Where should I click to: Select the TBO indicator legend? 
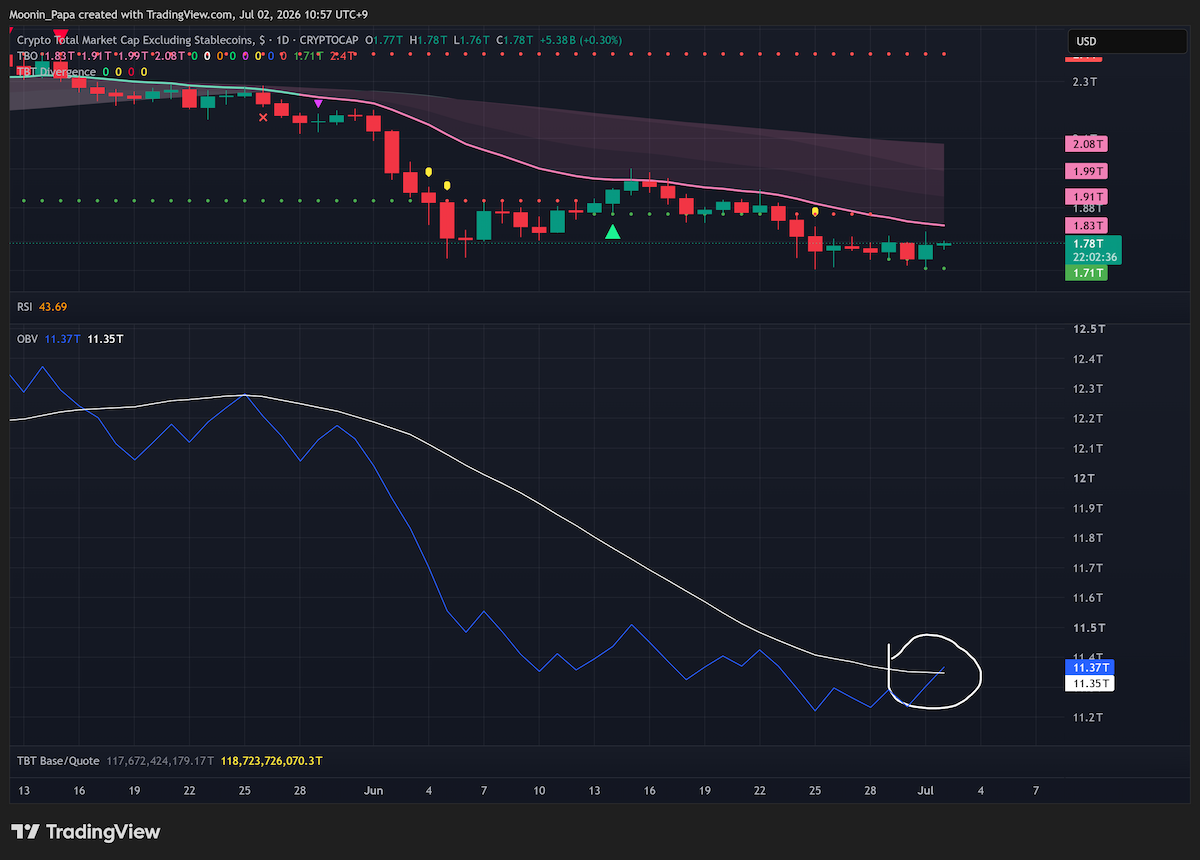(27, 55)
